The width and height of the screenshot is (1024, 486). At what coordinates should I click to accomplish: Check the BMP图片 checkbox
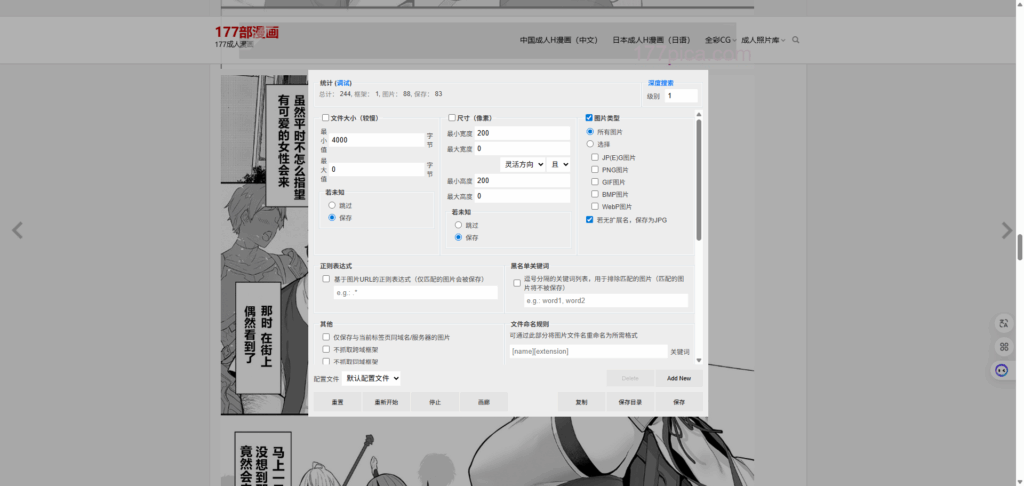pyautogui.click(x=595, y=194)
